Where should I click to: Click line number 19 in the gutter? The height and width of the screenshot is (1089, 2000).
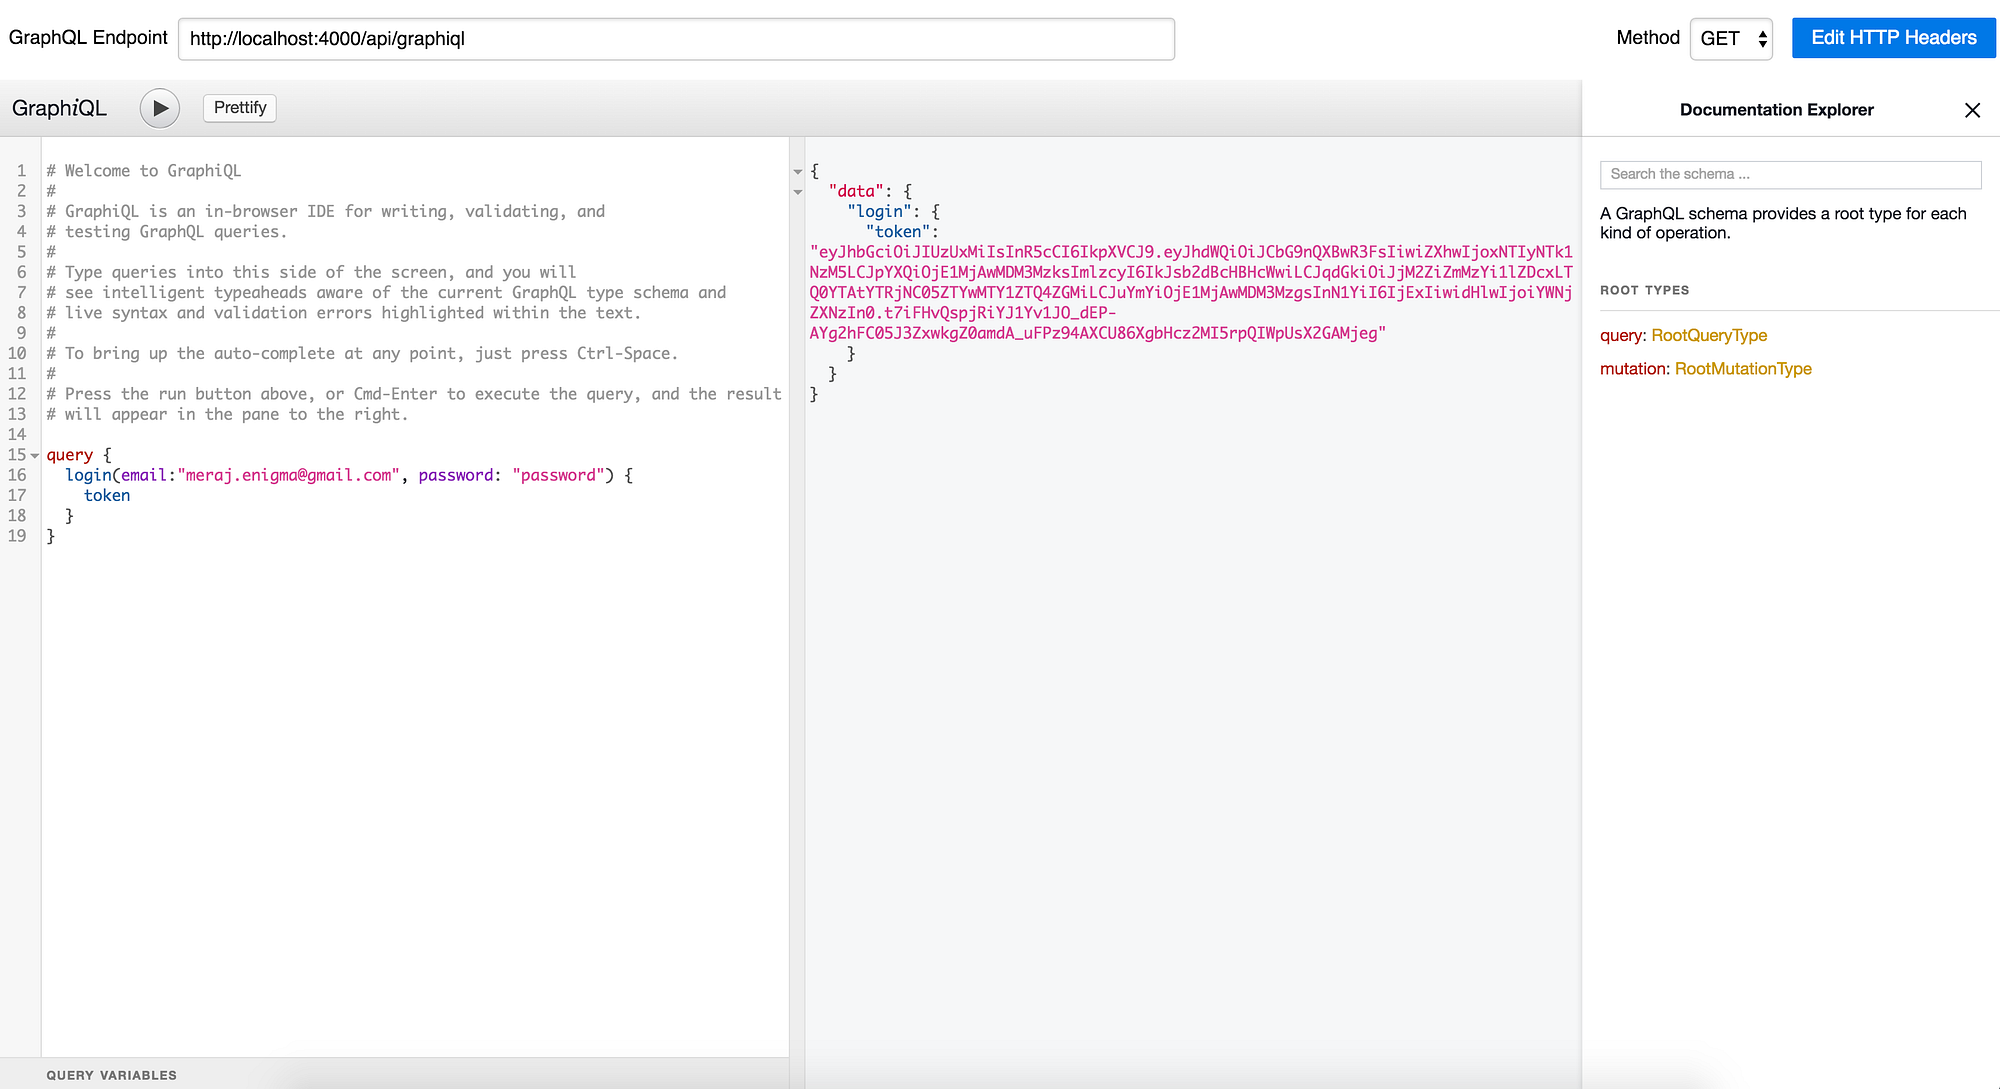click(17, 536)
